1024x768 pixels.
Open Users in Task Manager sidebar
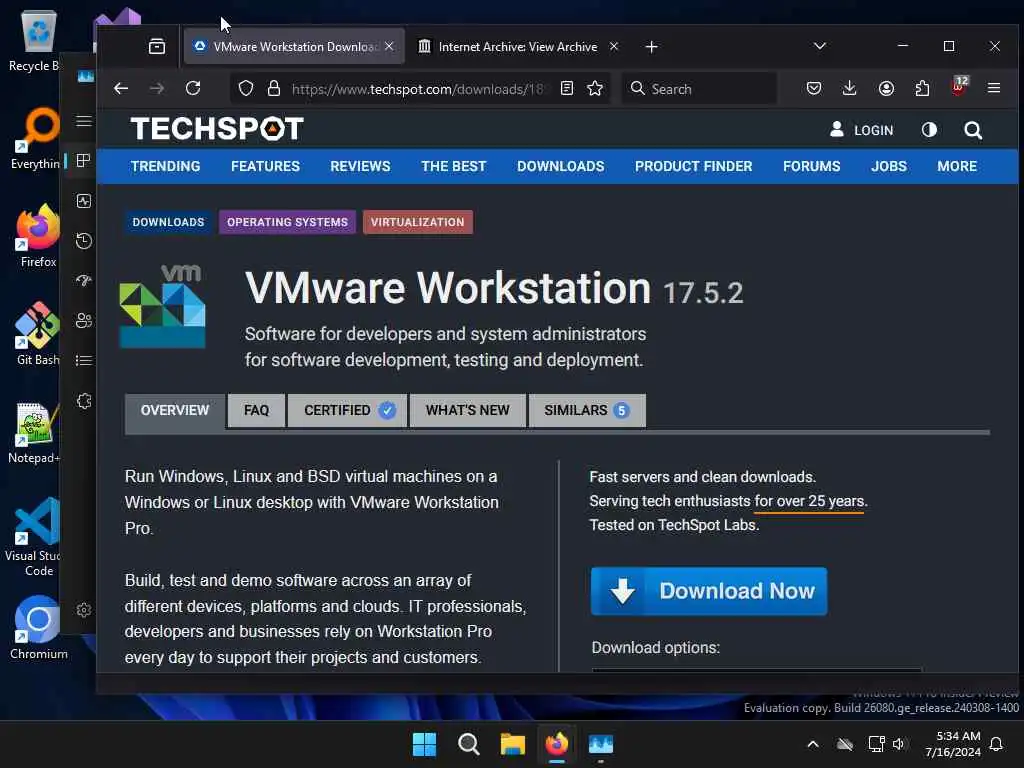click(x=84, y=321)
